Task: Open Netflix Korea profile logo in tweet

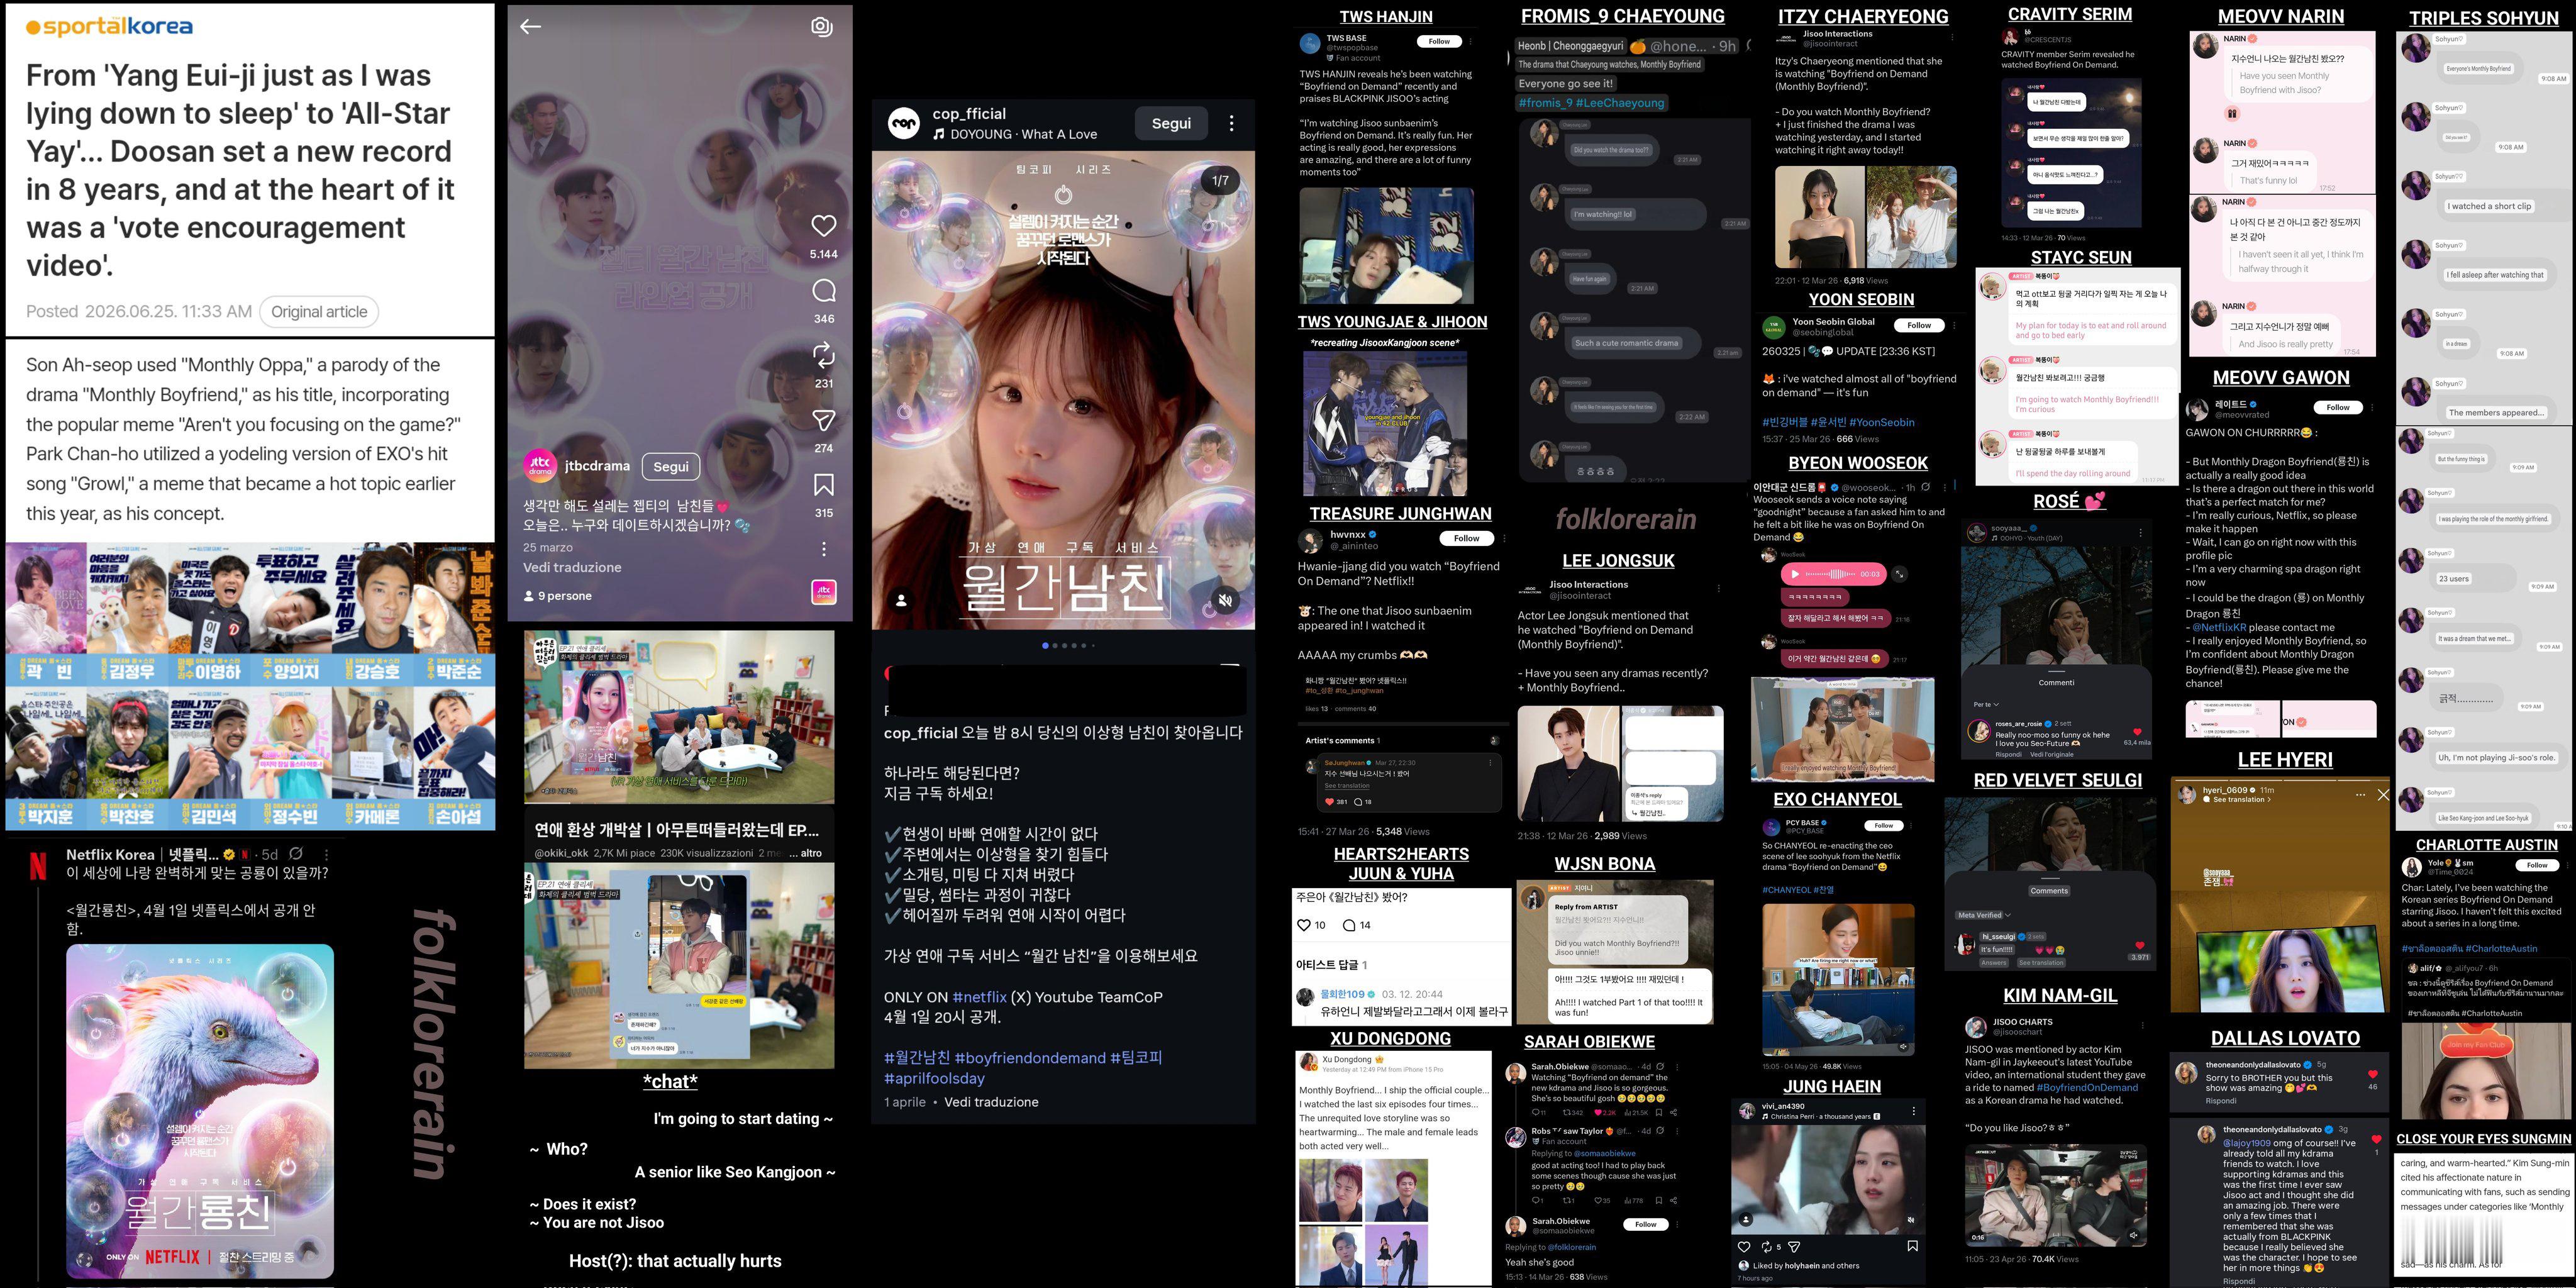Action: 38,866
